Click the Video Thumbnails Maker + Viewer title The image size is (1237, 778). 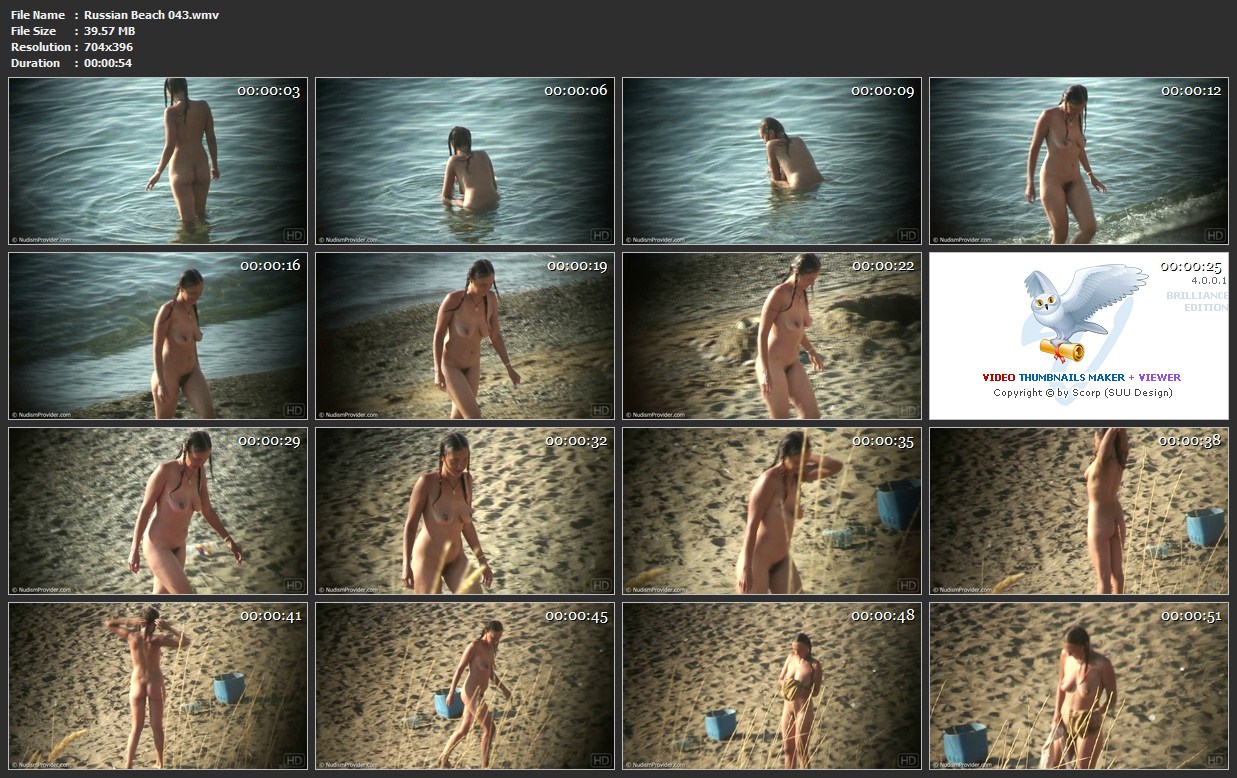(x=1081, y=377)
